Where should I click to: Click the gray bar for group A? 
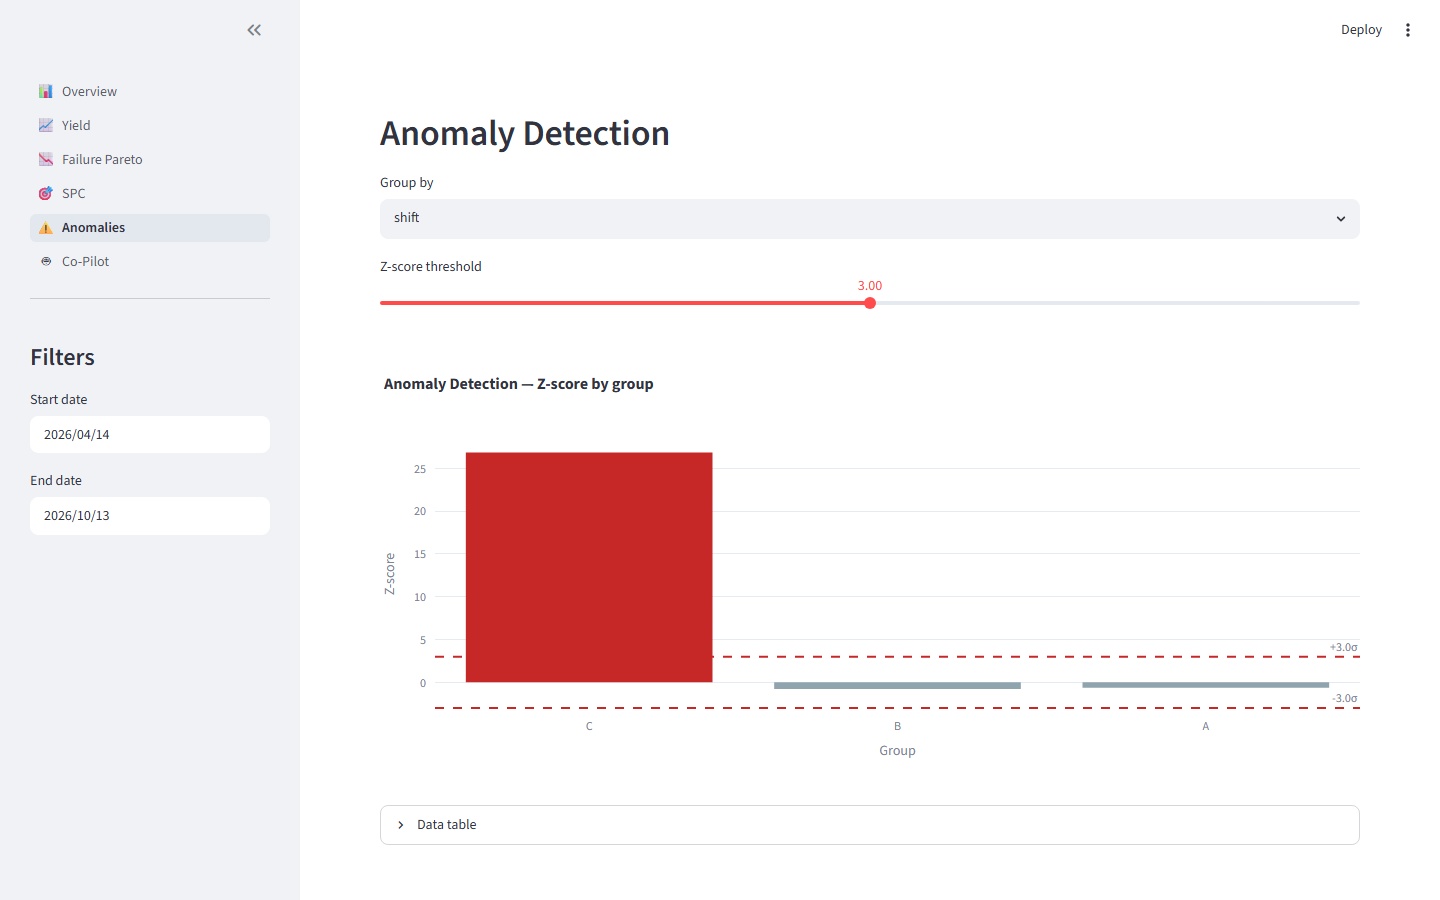coord(1205,685)
